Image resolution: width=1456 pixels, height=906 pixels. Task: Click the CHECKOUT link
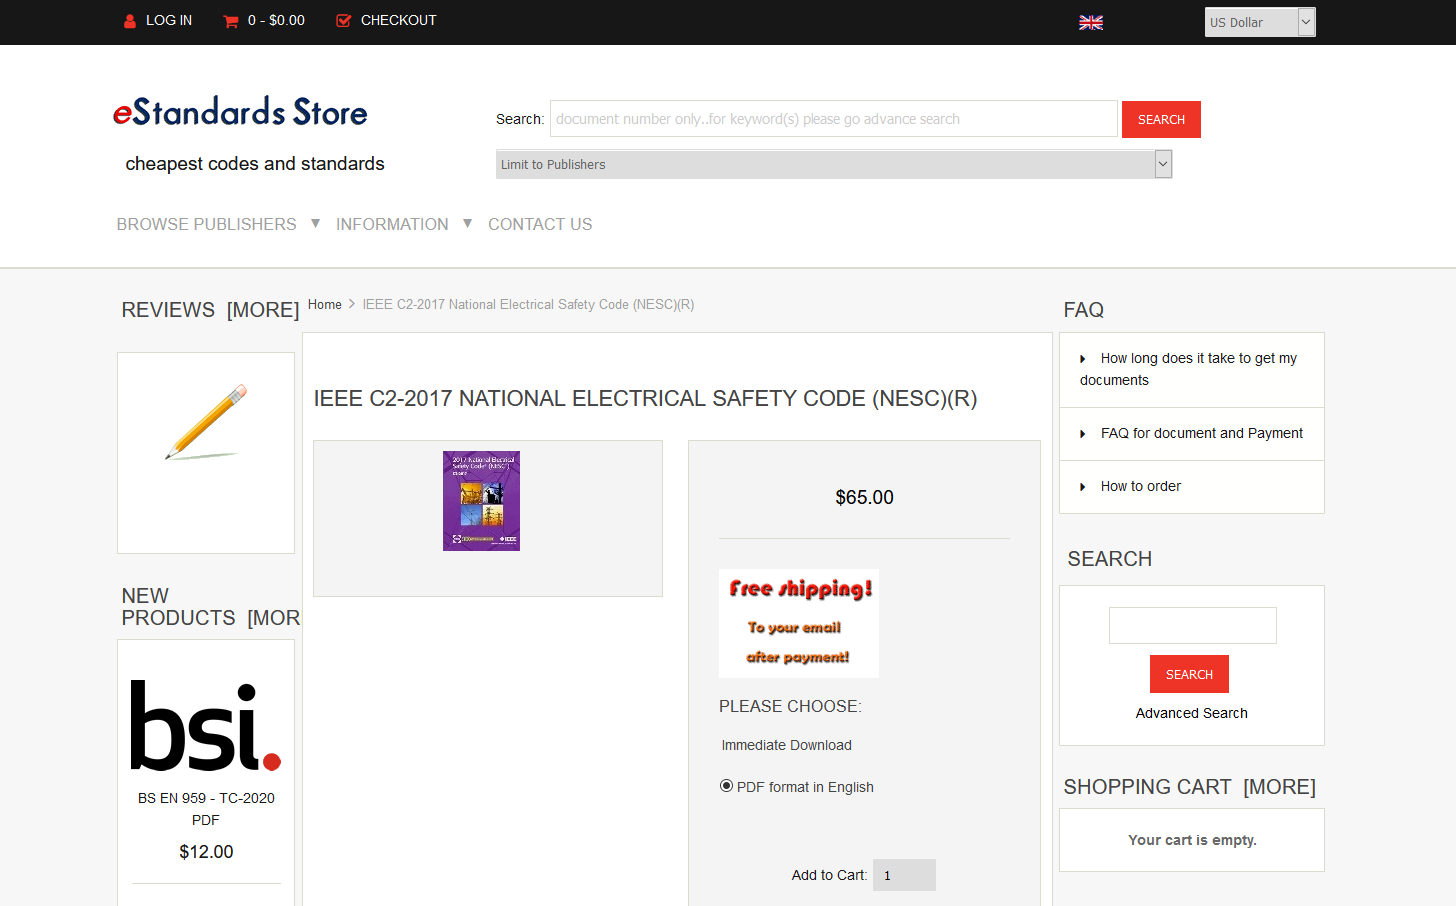tap(398, 20)
